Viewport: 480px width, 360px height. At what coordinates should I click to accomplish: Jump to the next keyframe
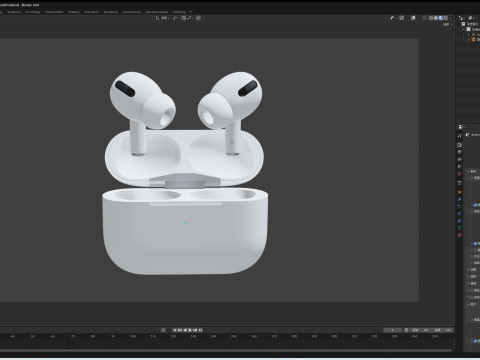(195, 330)
